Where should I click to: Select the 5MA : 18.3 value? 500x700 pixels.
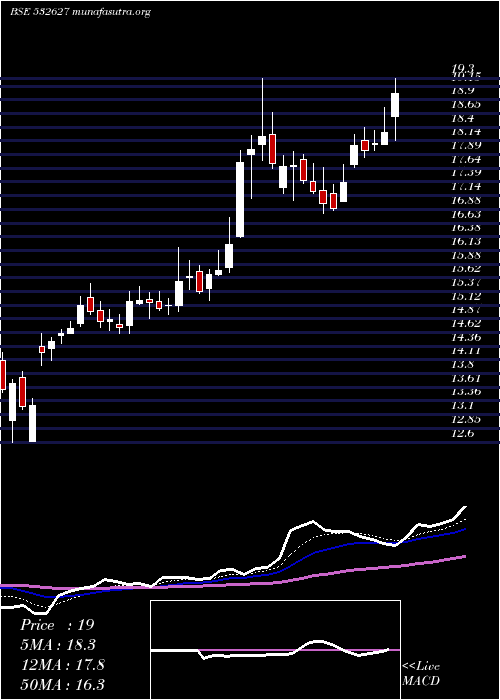click(58, 645)
